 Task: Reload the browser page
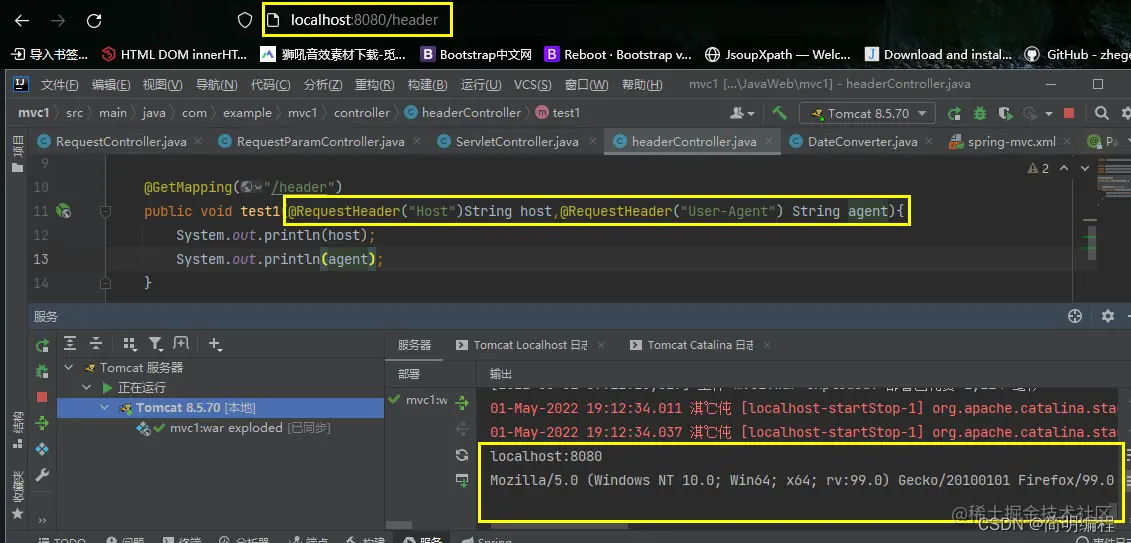(94, 20)
